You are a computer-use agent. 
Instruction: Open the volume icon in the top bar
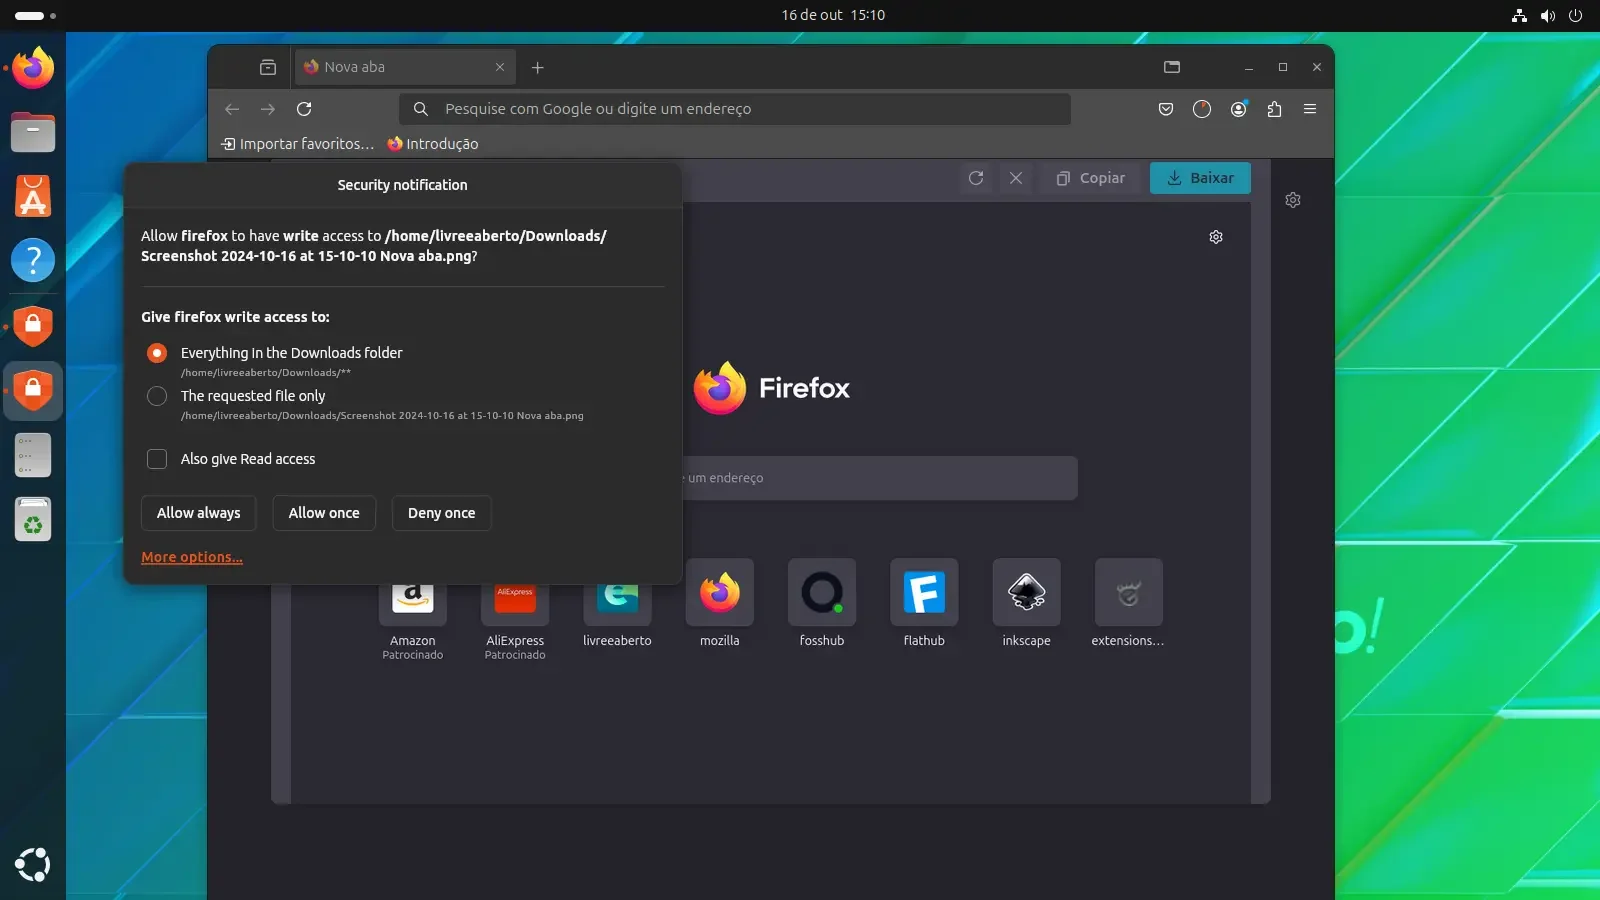pos(1548,15)
